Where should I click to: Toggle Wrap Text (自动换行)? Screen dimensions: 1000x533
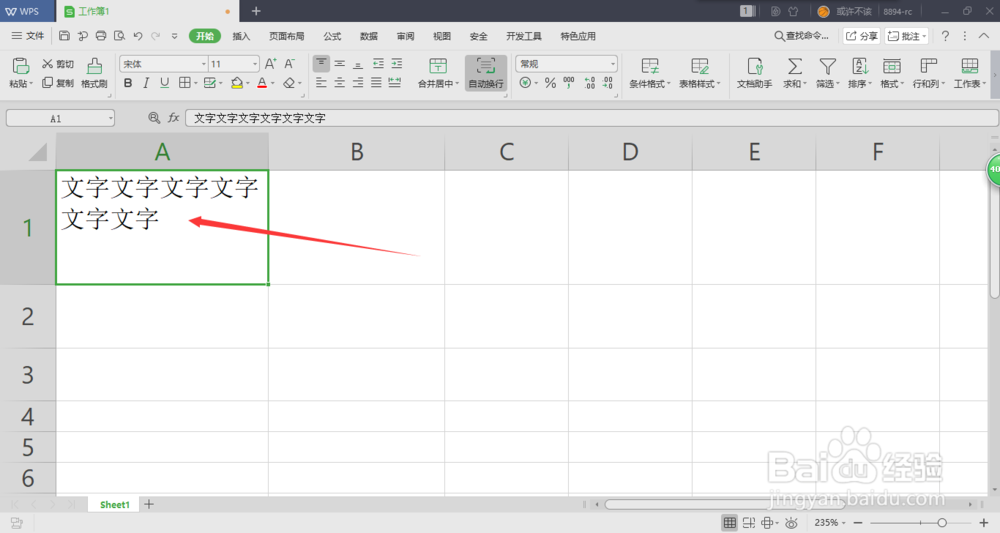(486, 73)
